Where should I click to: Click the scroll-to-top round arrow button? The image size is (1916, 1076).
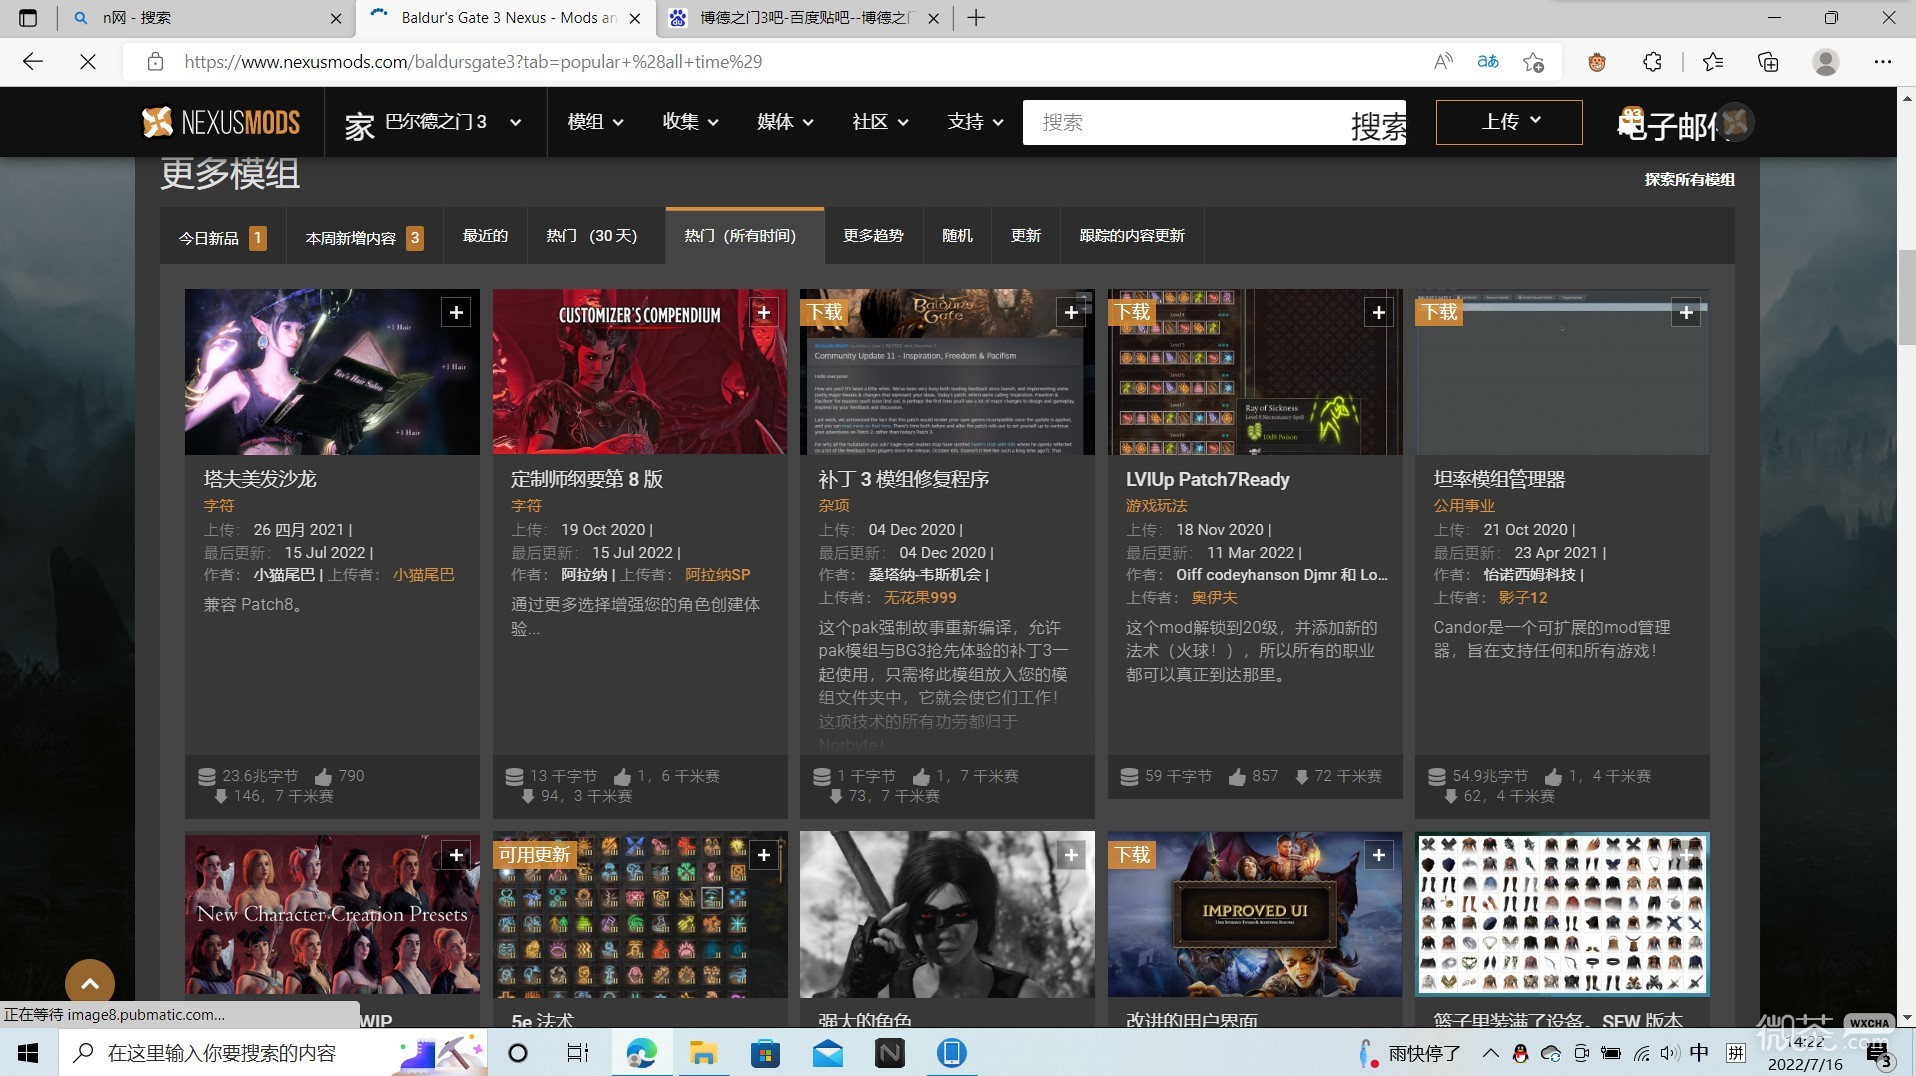point(90,984)
